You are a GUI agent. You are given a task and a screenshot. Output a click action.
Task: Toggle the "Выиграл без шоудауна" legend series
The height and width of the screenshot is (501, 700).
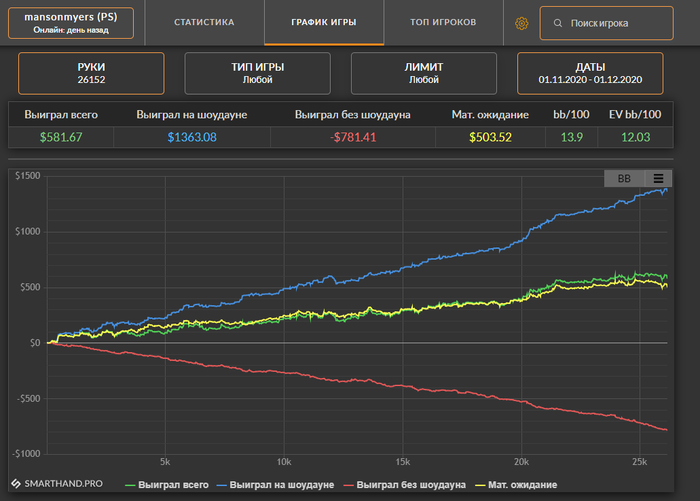click(404, 484)
